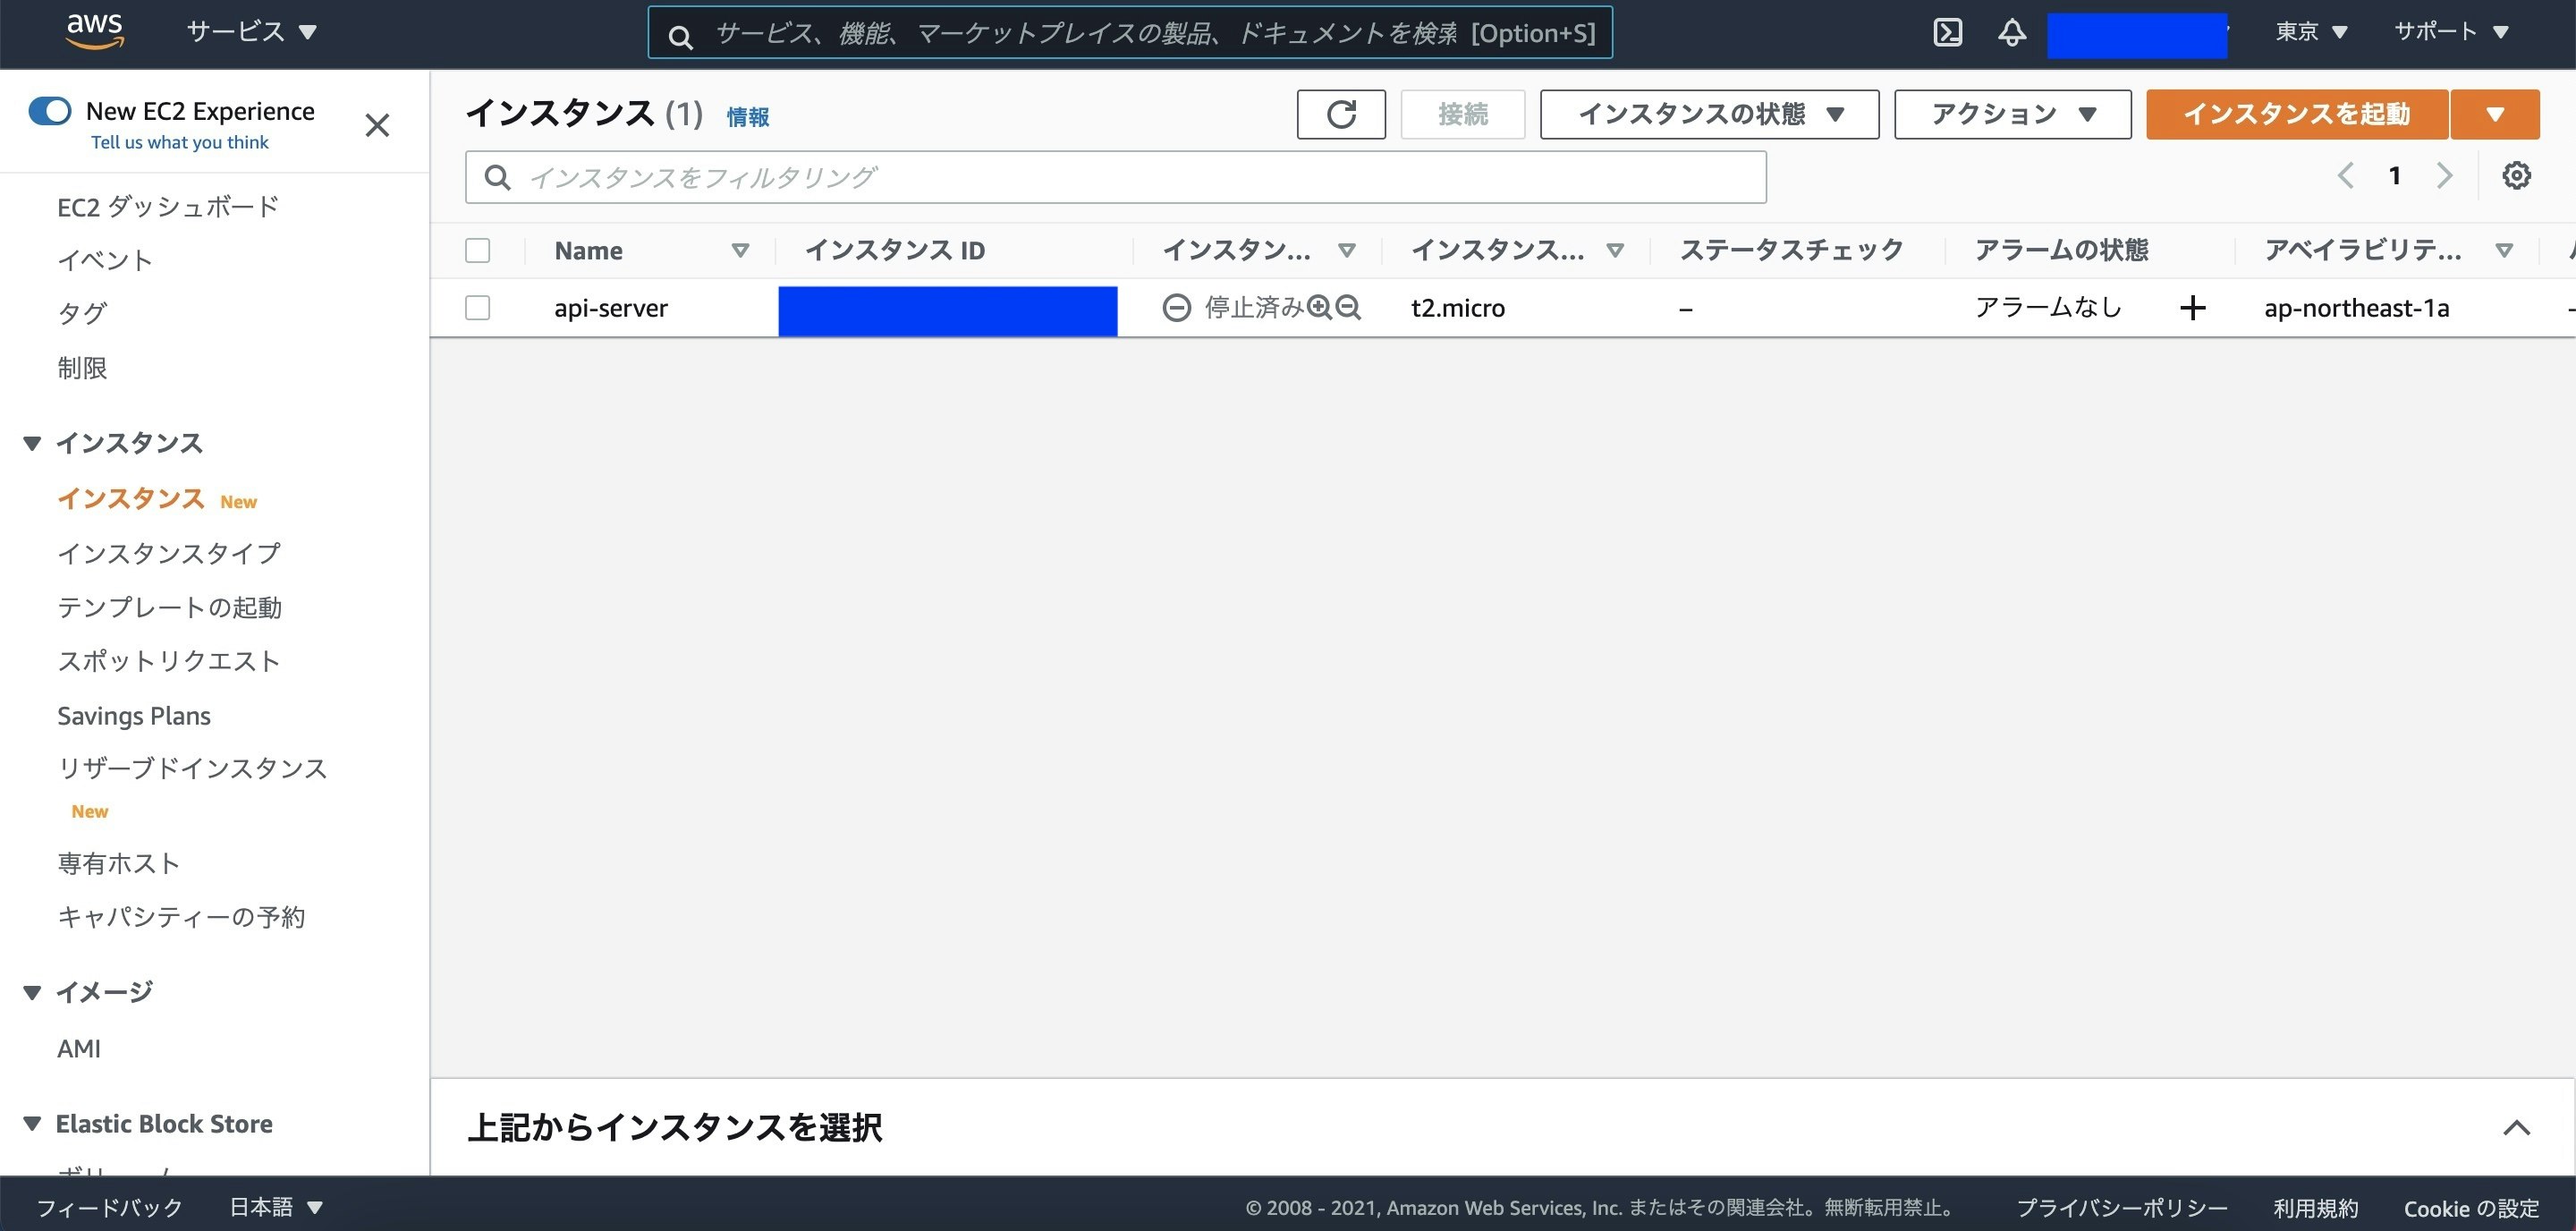Expand the bottom details panel chevron
The image size is (2576, 1231).
[2516, 1128]
